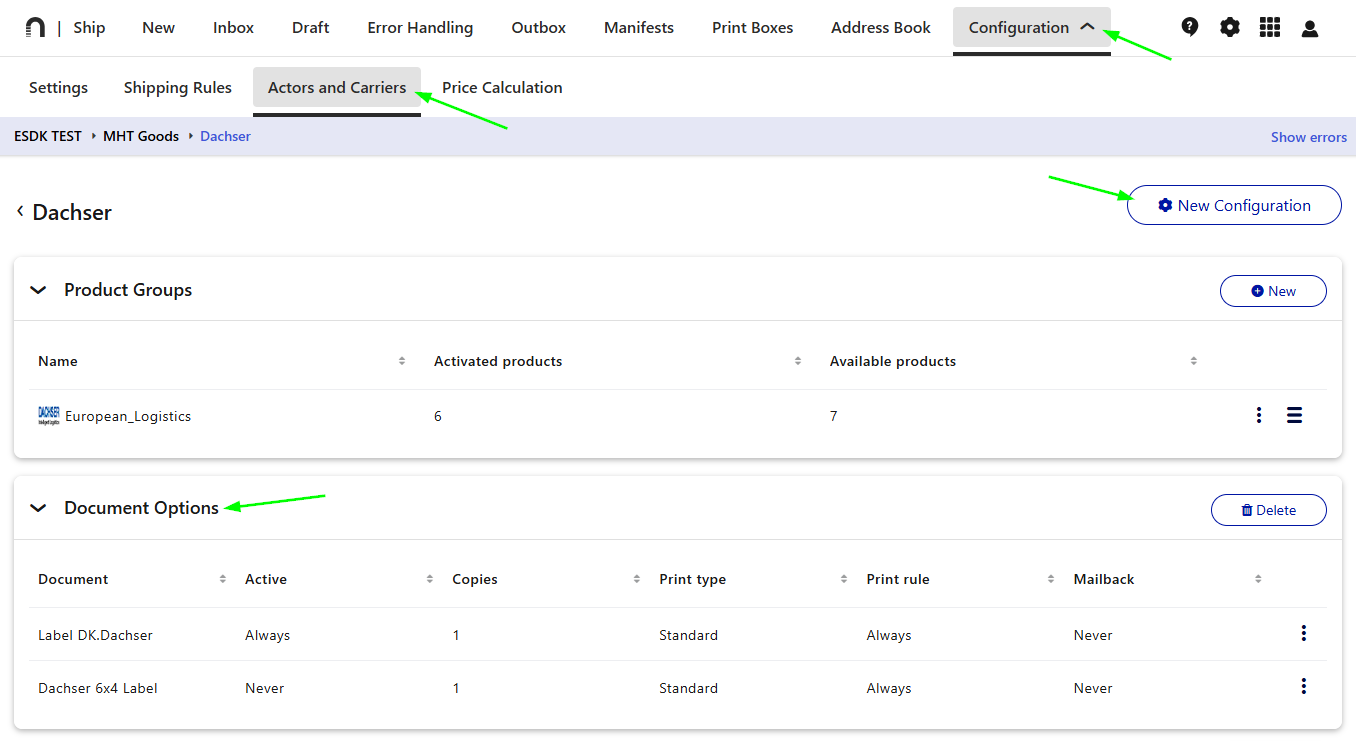Switch to the Settings sub-tab
Image resolution: width=1356 pixels, height=741 pixels.
(x=58, y=88)
